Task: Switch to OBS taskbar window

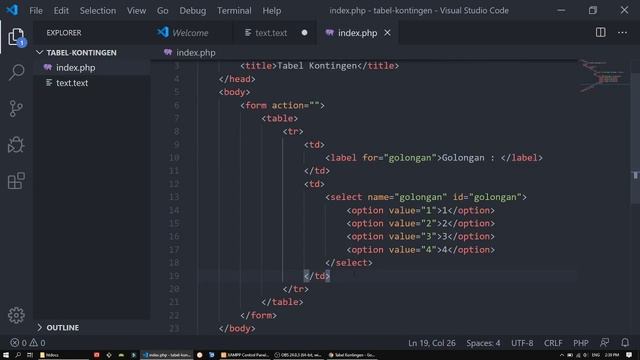Action: (x=298, y=355)
